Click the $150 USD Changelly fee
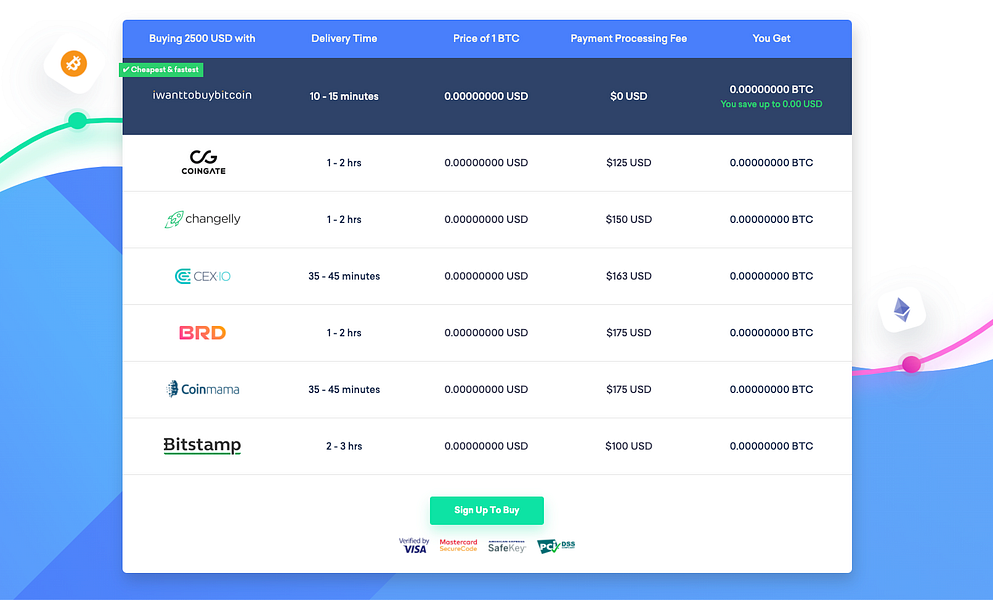 pyautogui.click(x=628, y=219)
